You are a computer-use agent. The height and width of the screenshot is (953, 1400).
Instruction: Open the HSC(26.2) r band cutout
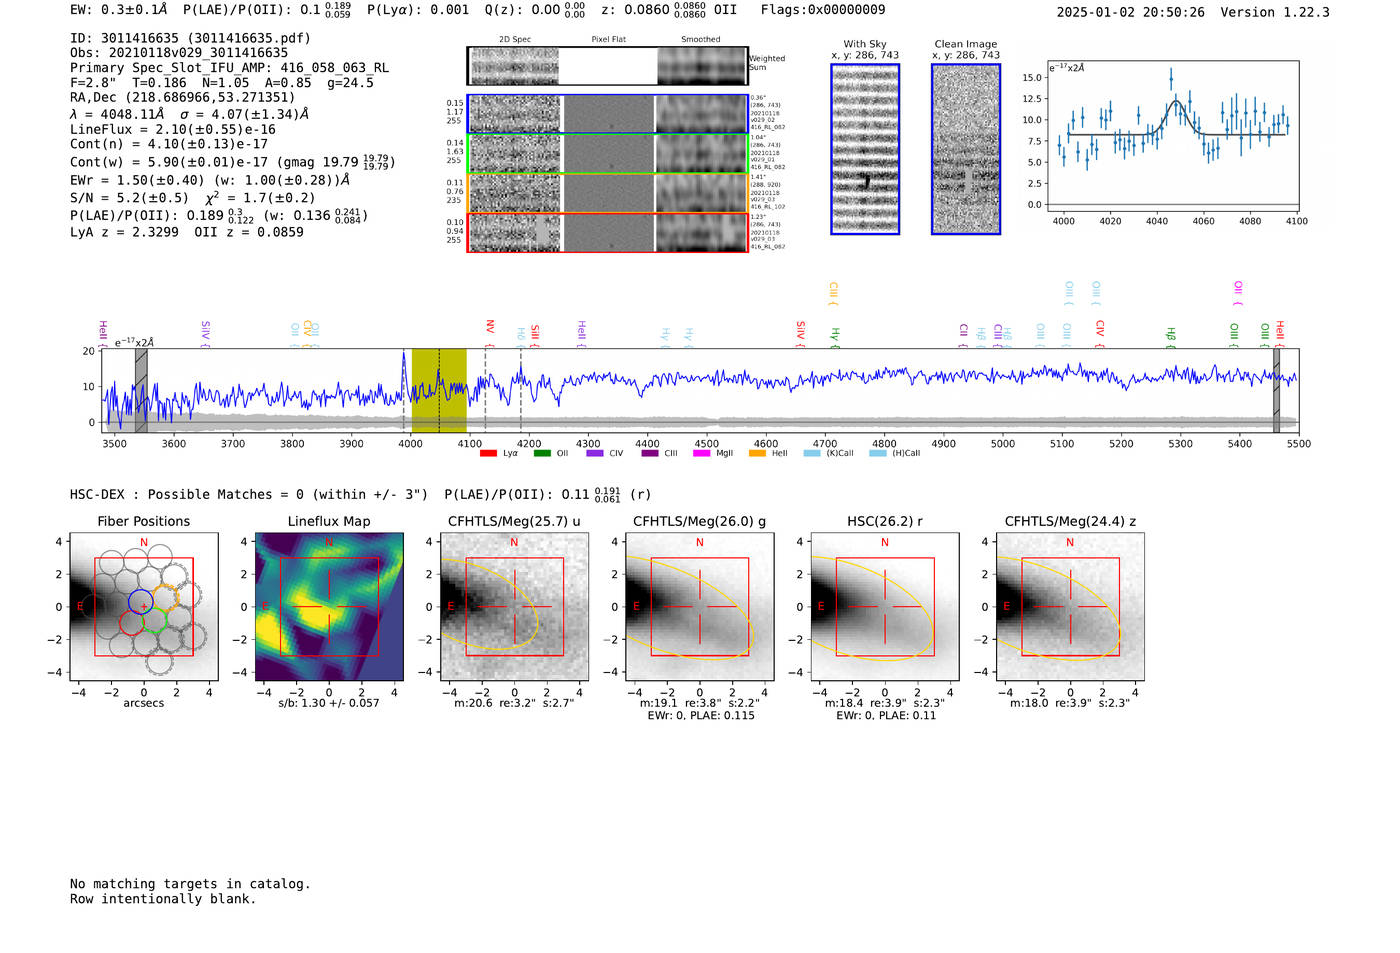[x=885, y=606]
